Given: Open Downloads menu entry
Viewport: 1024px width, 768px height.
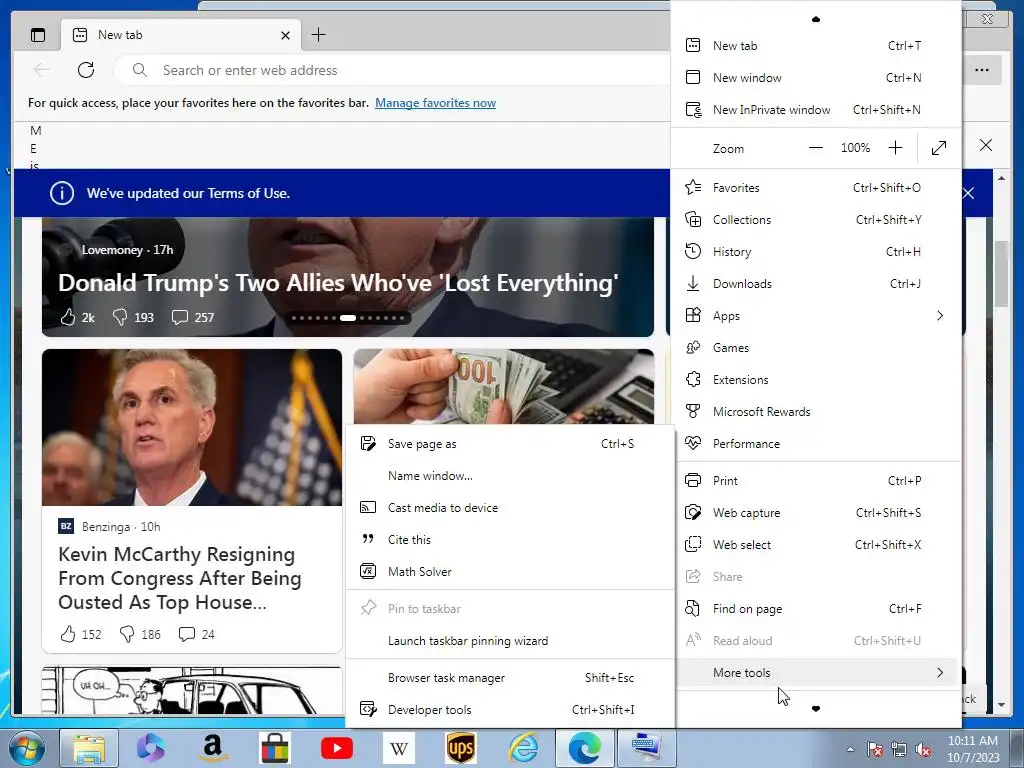Looking at the screenshot, I should 816,283.
